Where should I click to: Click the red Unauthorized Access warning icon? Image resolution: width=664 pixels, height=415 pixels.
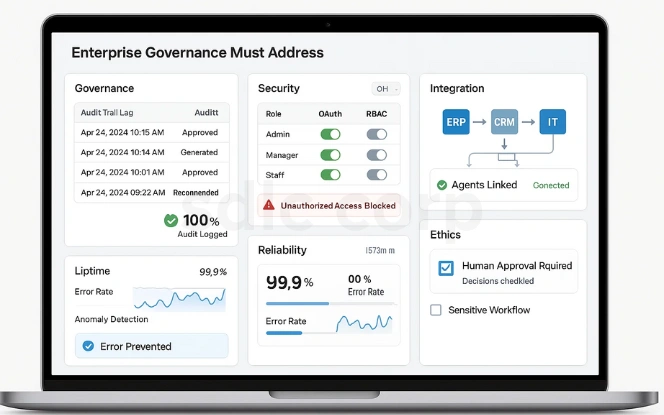(268, 205)
